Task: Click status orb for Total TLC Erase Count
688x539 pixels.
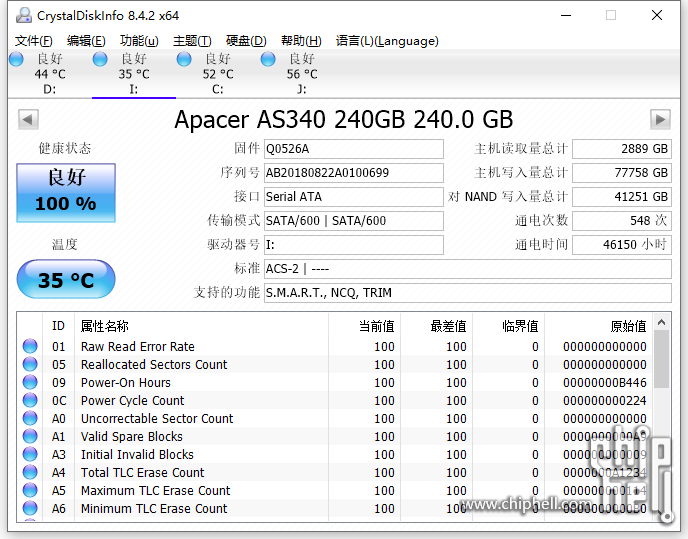Action: point(30,472)
